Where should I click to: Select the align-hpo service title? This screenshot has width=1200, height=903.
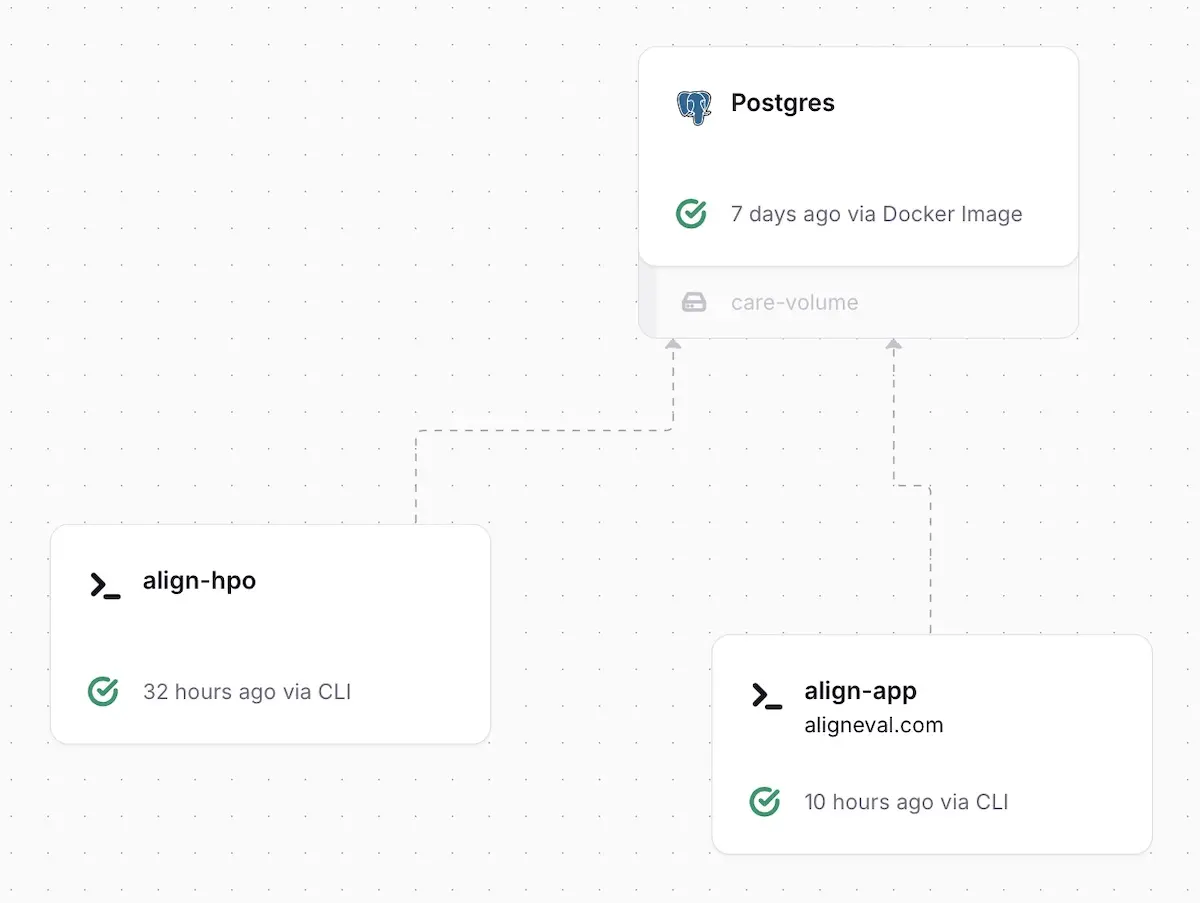199,581
